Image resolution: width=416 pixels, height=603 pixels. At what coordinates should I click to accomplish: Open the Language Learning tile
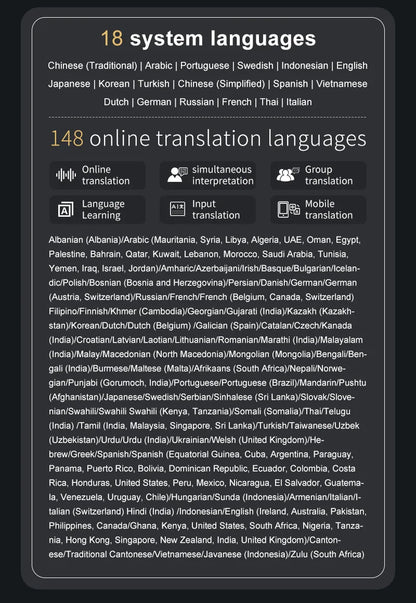98,210
